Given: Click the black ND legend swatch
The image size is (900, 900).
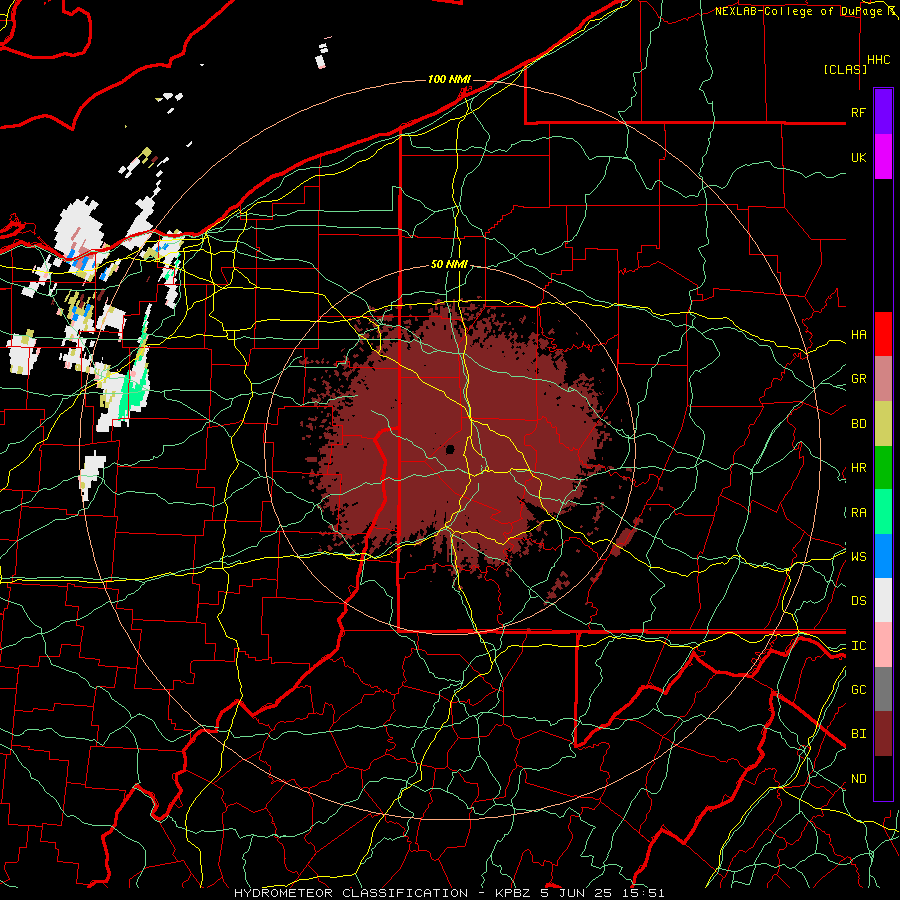Looking at the screenshot, I should [x=883, y=778].
